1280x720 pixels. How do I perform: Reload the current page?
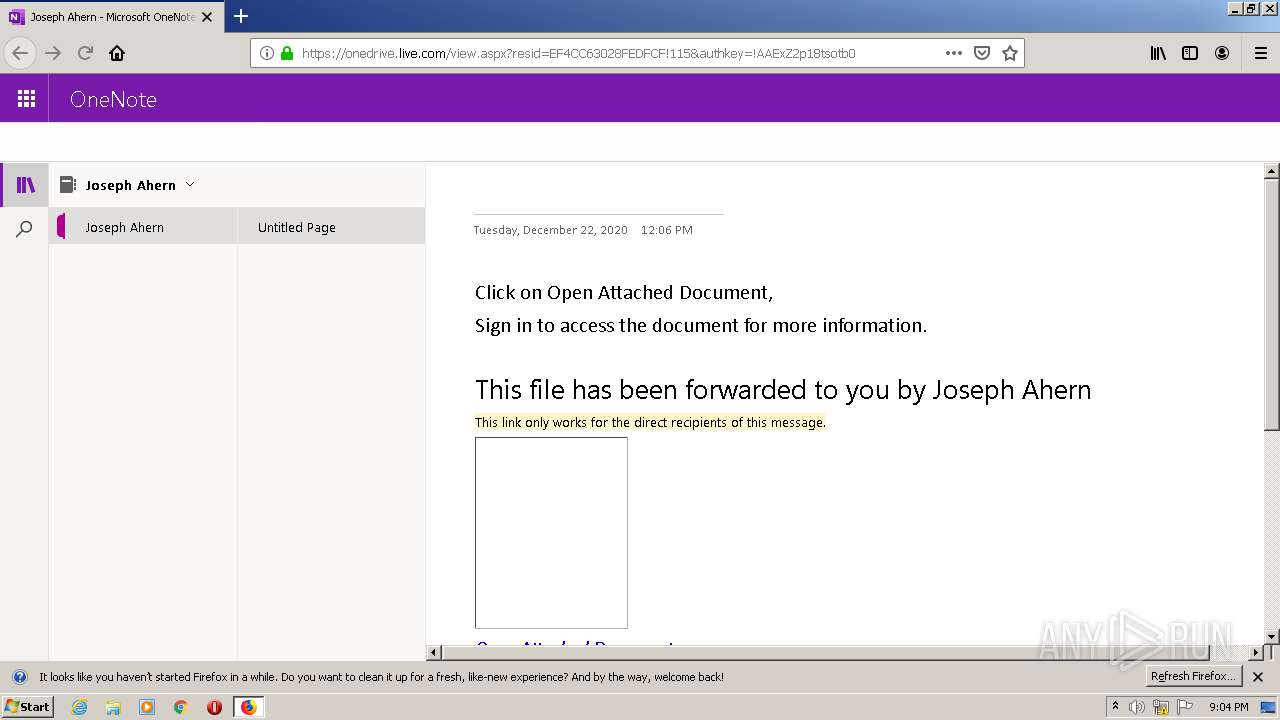point(85,53)
